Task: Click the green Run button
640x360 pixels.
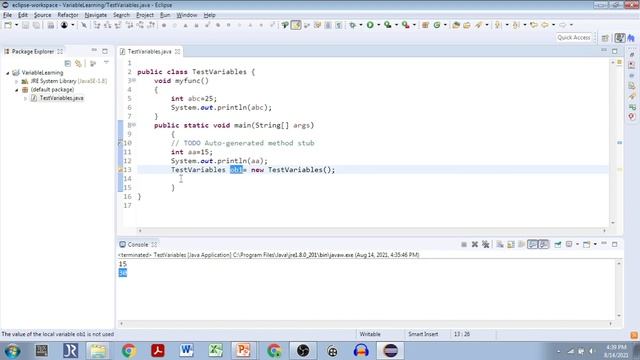Action: click(370, 25)
